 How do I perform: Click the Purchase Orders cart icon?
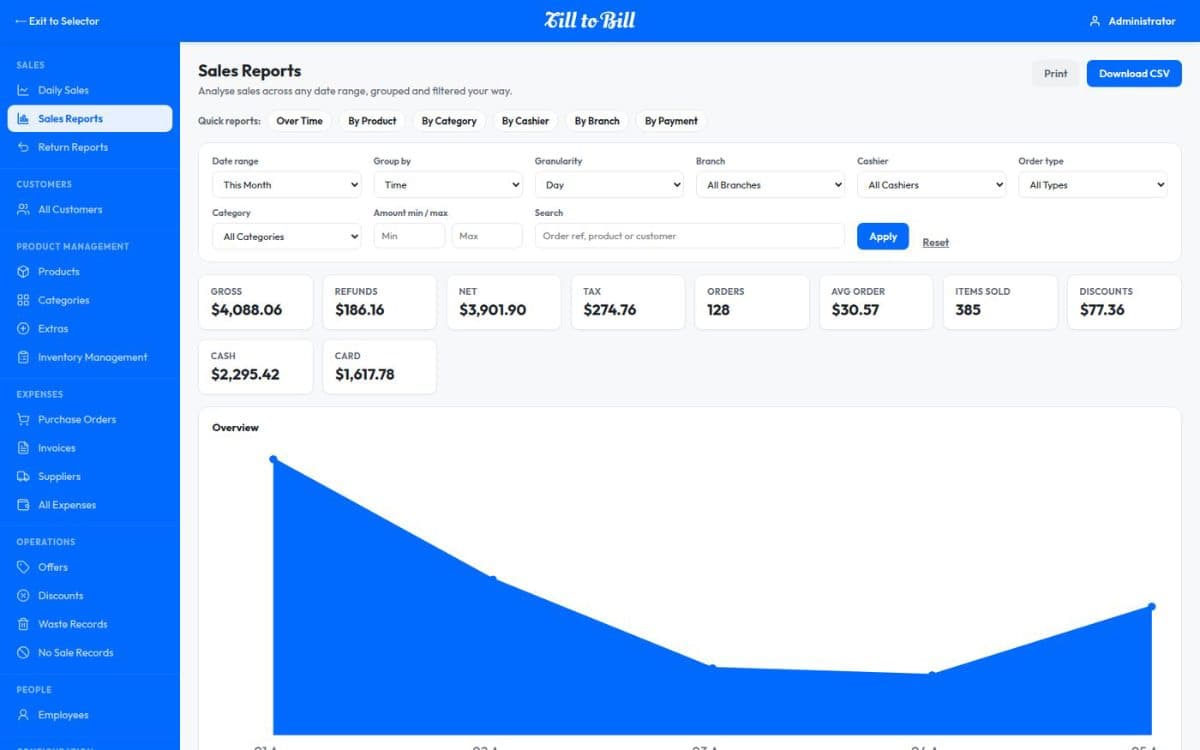pyautogui.click(x=23, y=419)
